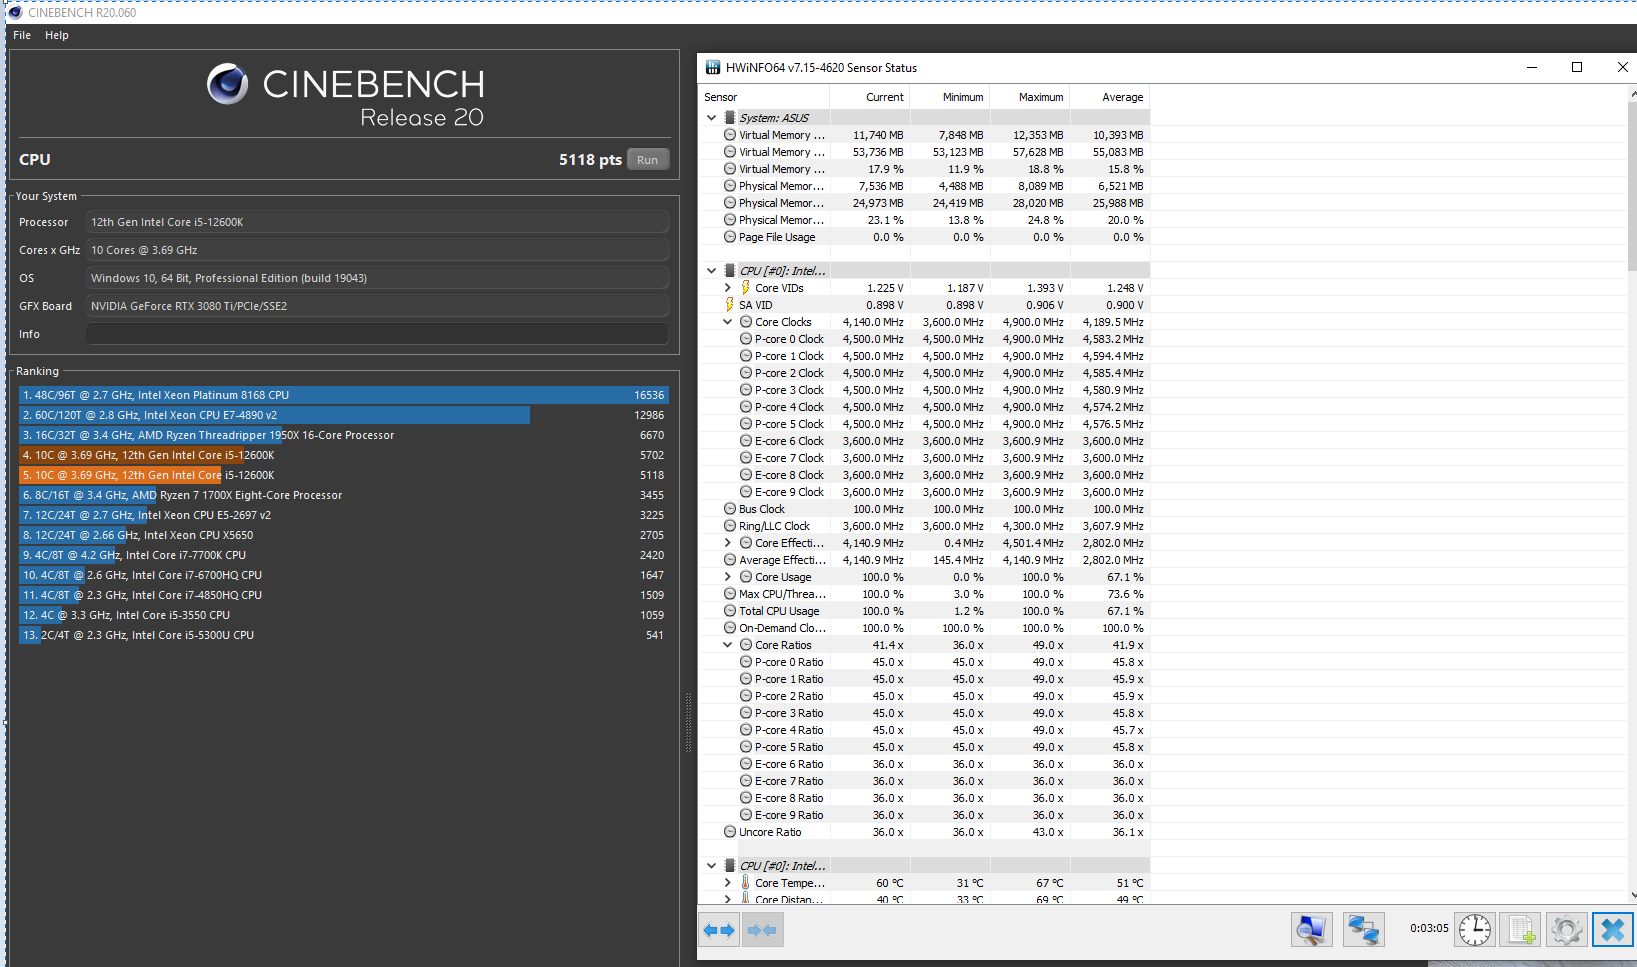
Task: Close sensors with blue X icon
Action: 1612,930
